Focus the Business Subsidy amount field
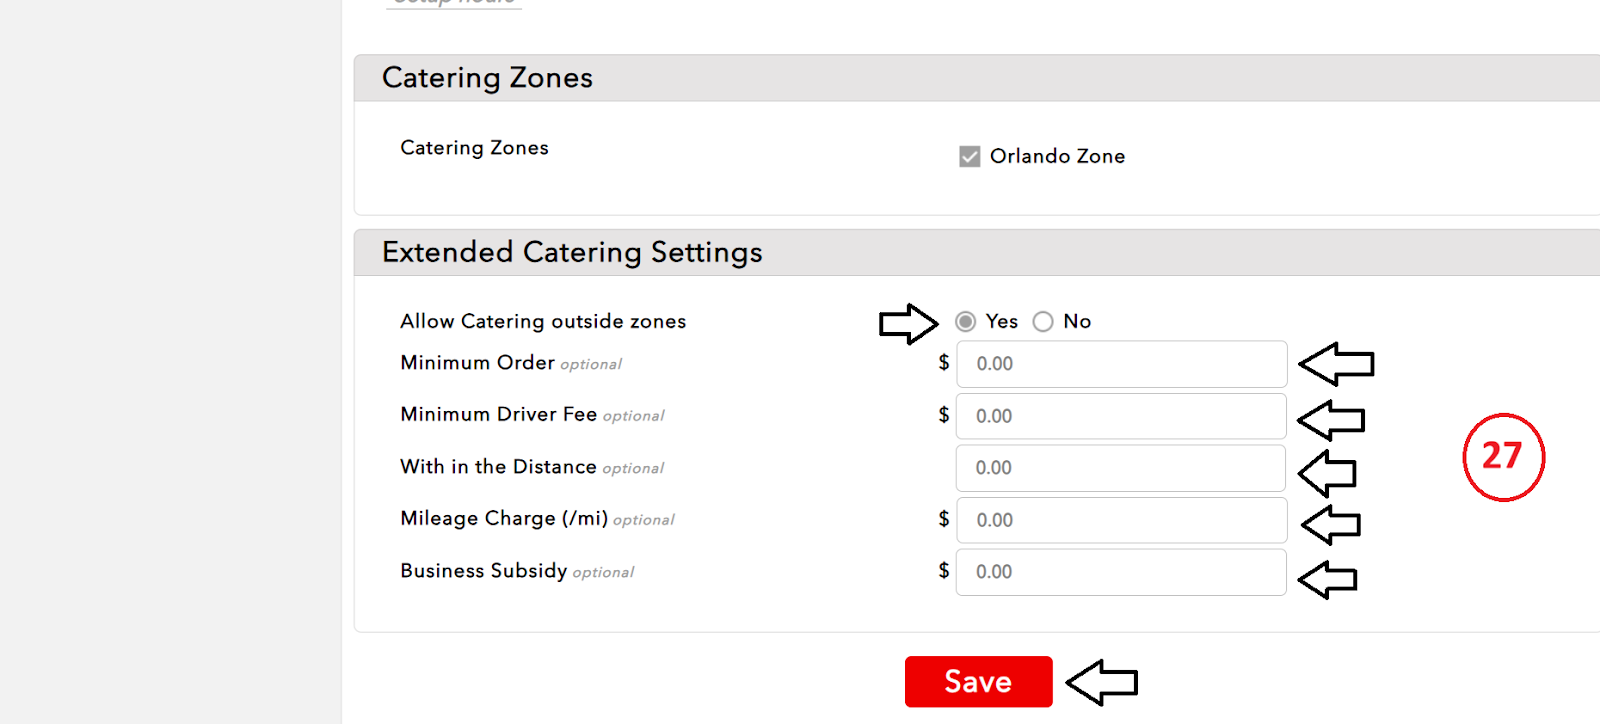This screenshot has width=1600, height=724. [1121, 572]
